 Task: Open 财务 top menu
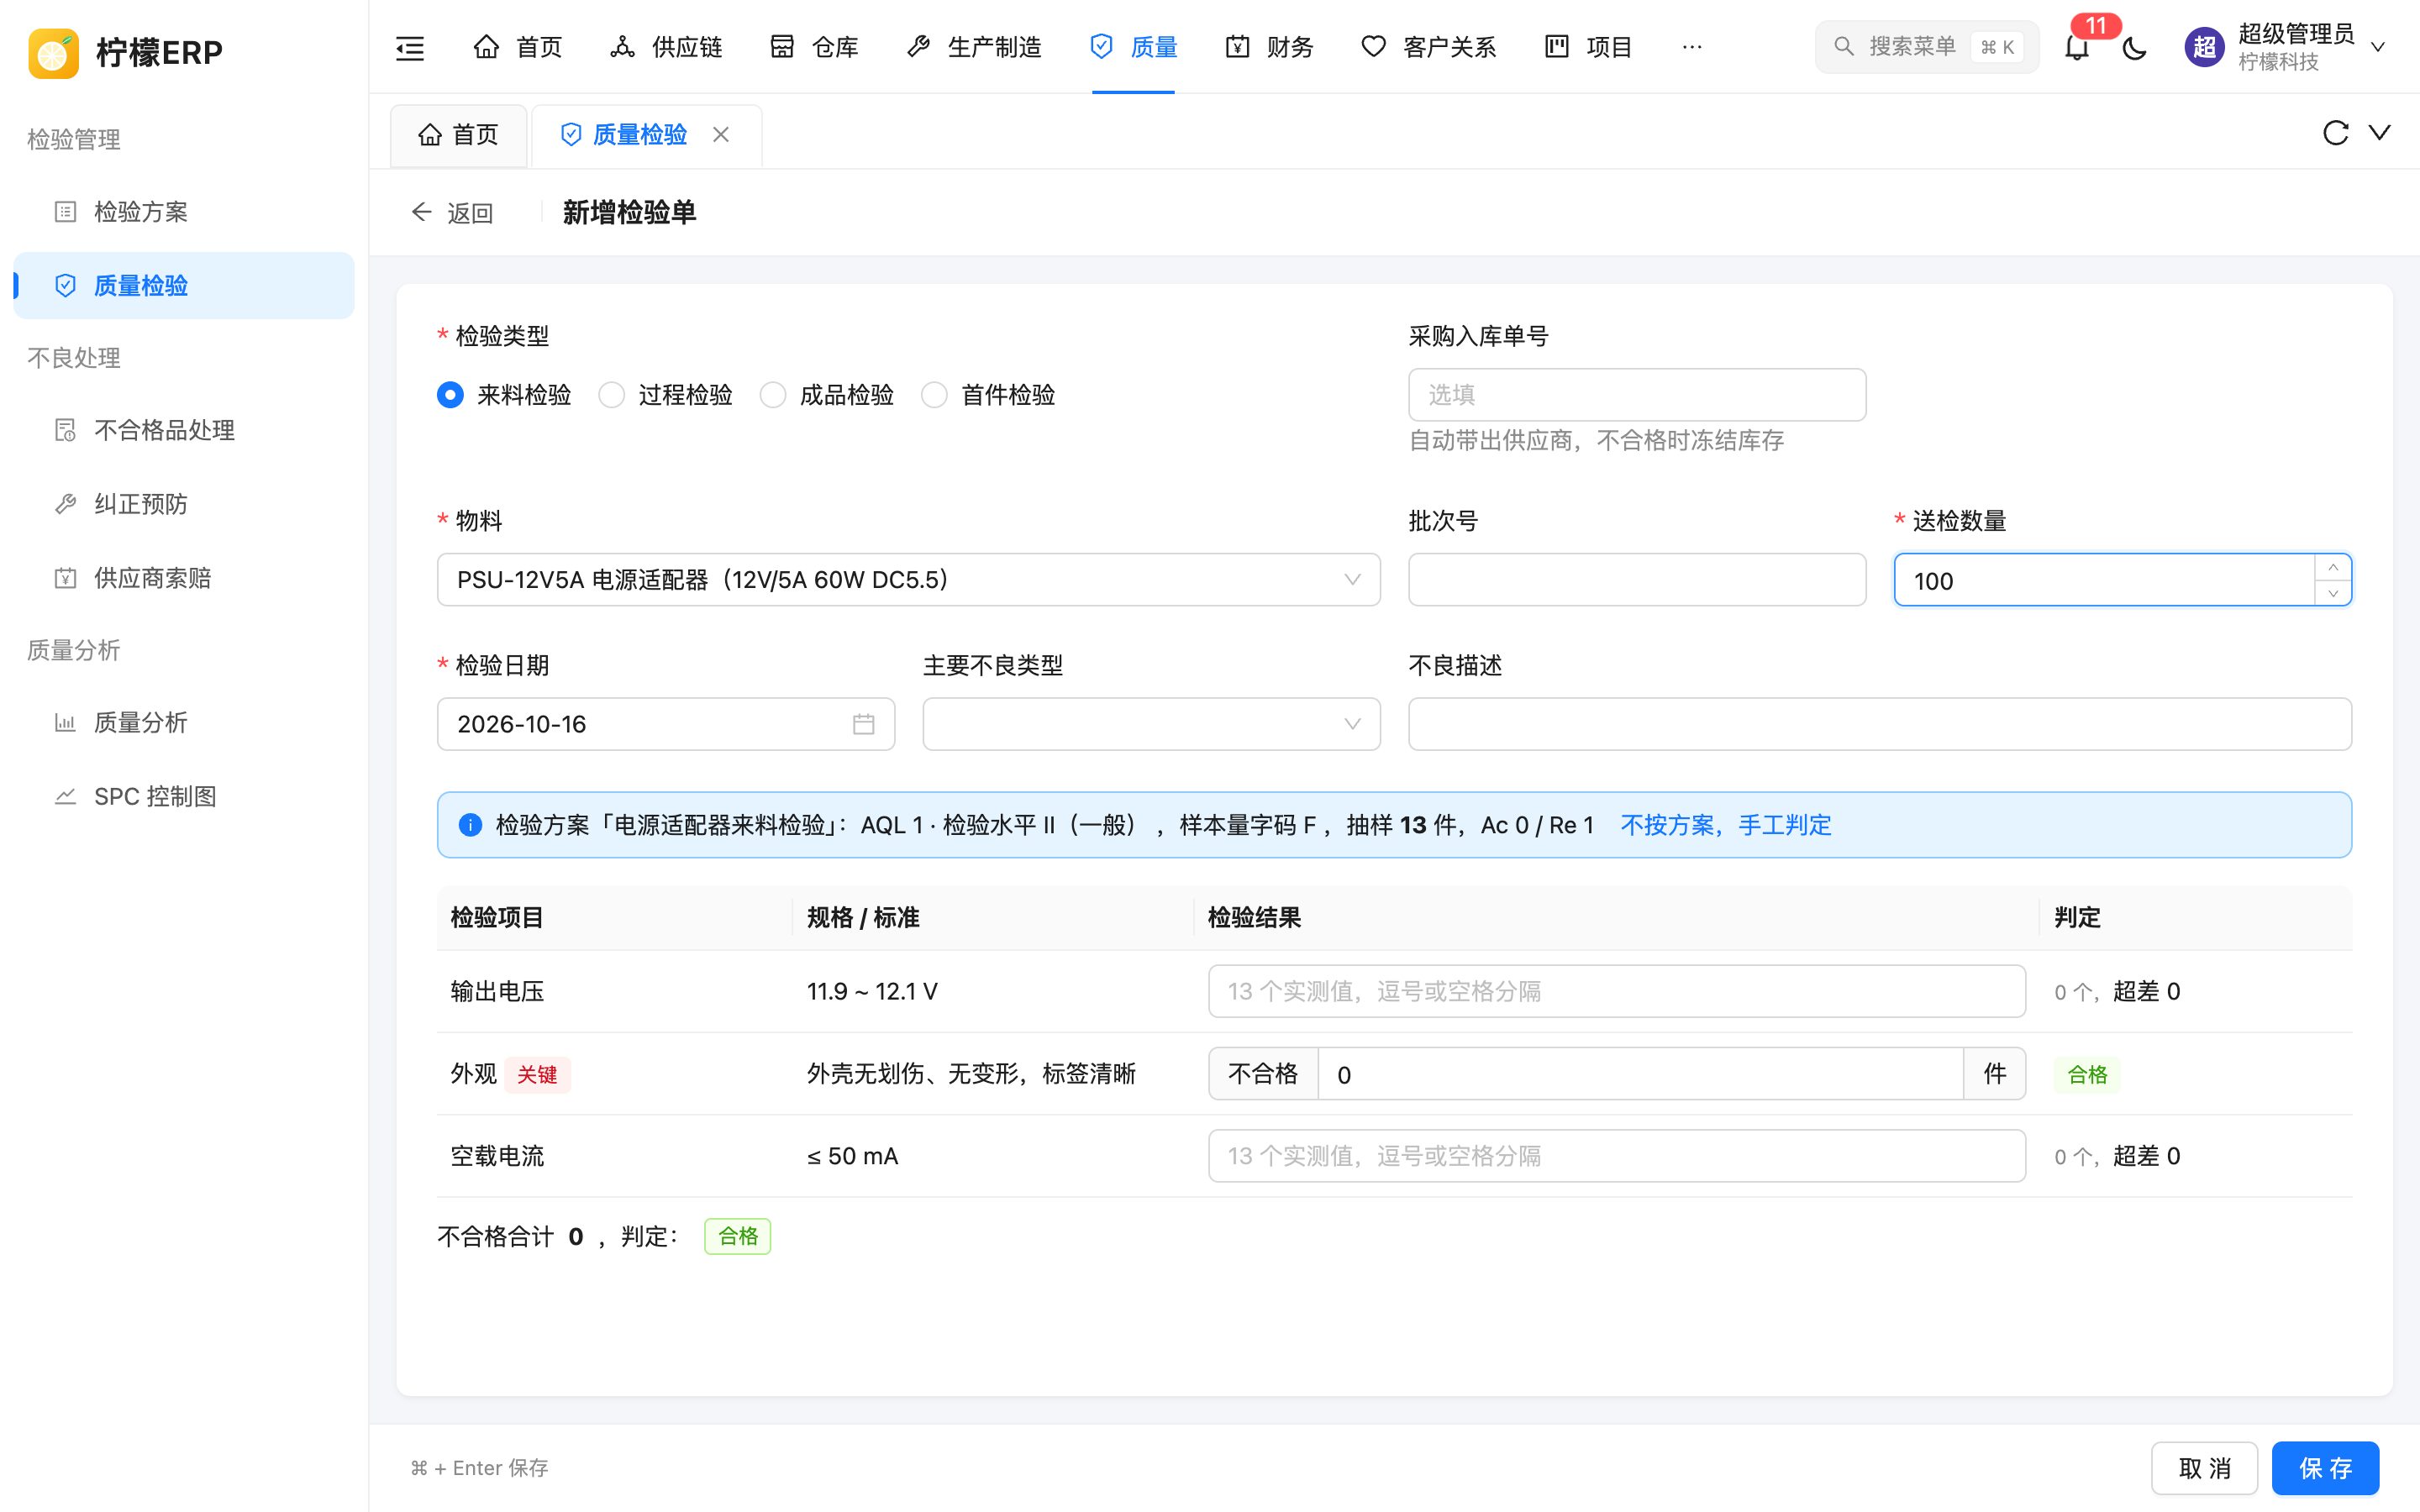coord(1269,47)
